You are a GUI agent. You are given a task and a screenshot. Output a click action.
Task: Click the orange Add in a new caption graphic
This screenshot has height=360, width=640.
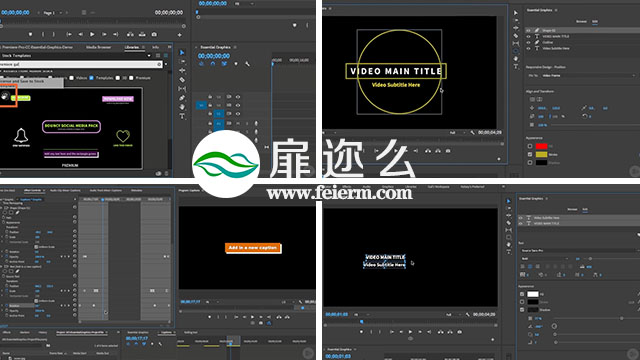pyautogui.click(x=253, y=248)
